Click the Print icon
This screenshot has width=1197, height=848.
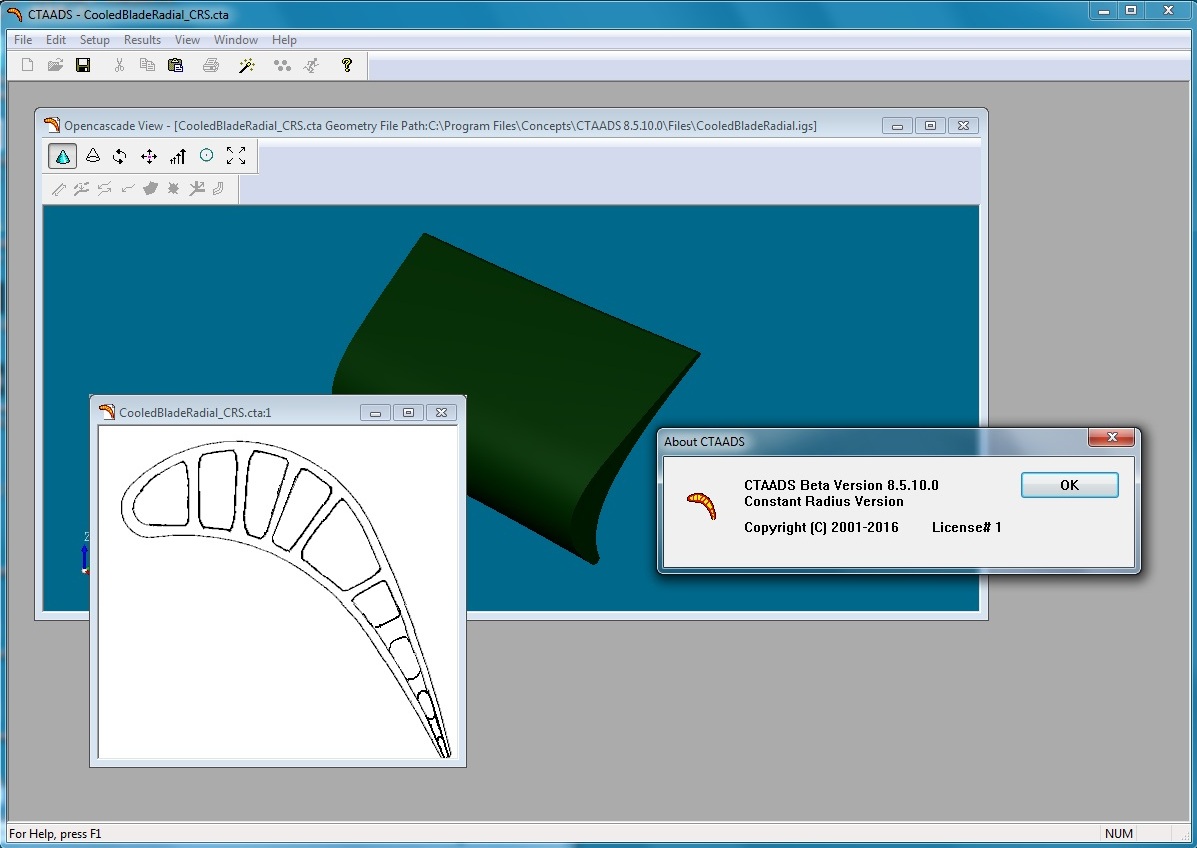click(x=211, y=66)
